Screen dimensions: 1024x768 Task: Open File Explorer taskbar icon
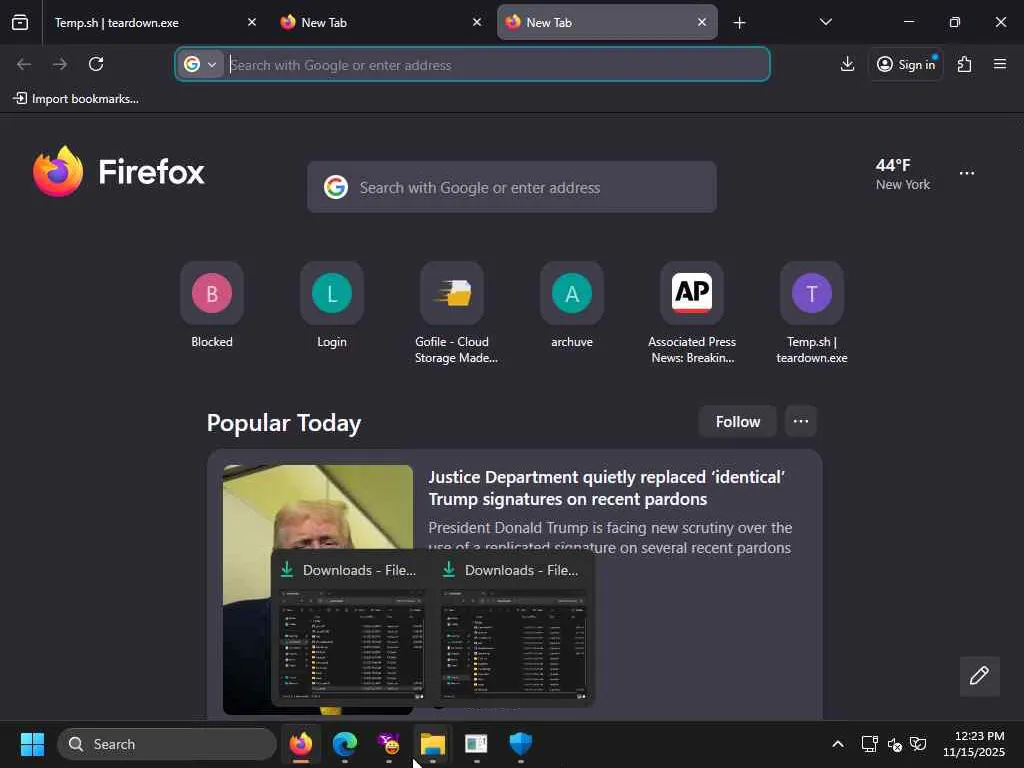pyautogui.click(x=432, y=744)
